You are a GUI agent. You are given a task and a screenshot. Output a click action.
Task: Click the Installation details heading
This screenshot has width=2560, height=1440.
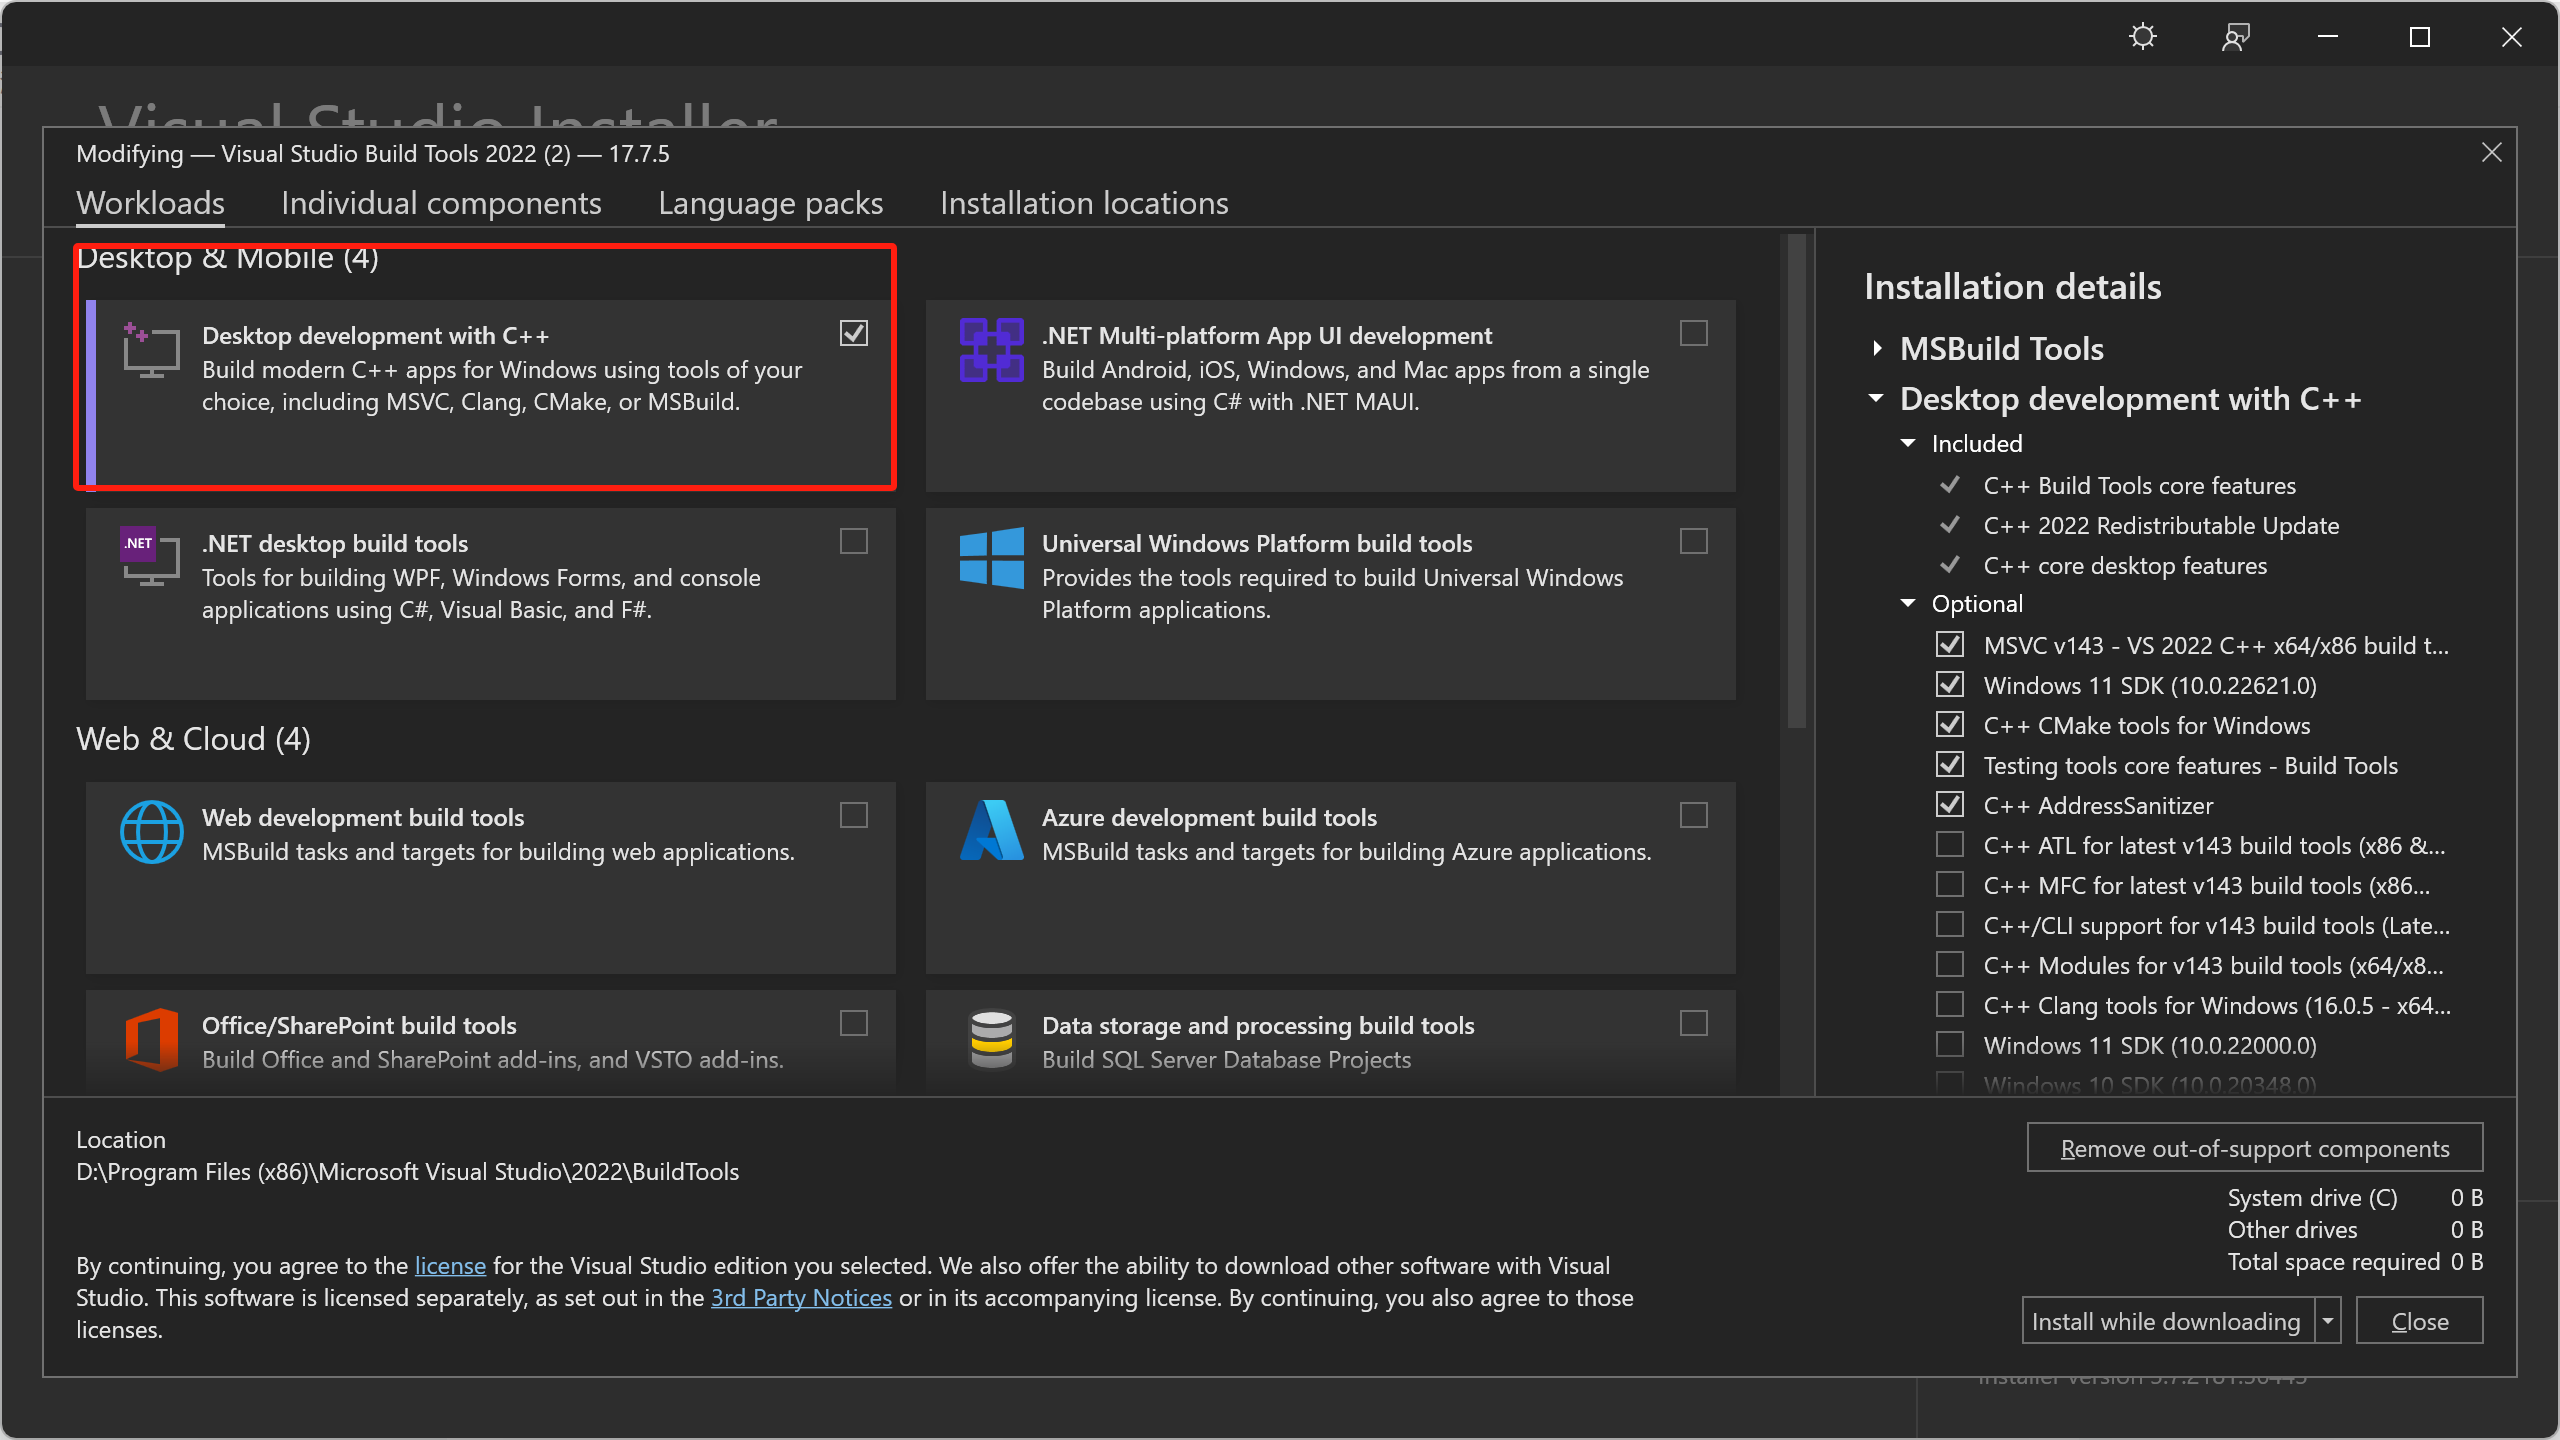(x=2013, y=286)
